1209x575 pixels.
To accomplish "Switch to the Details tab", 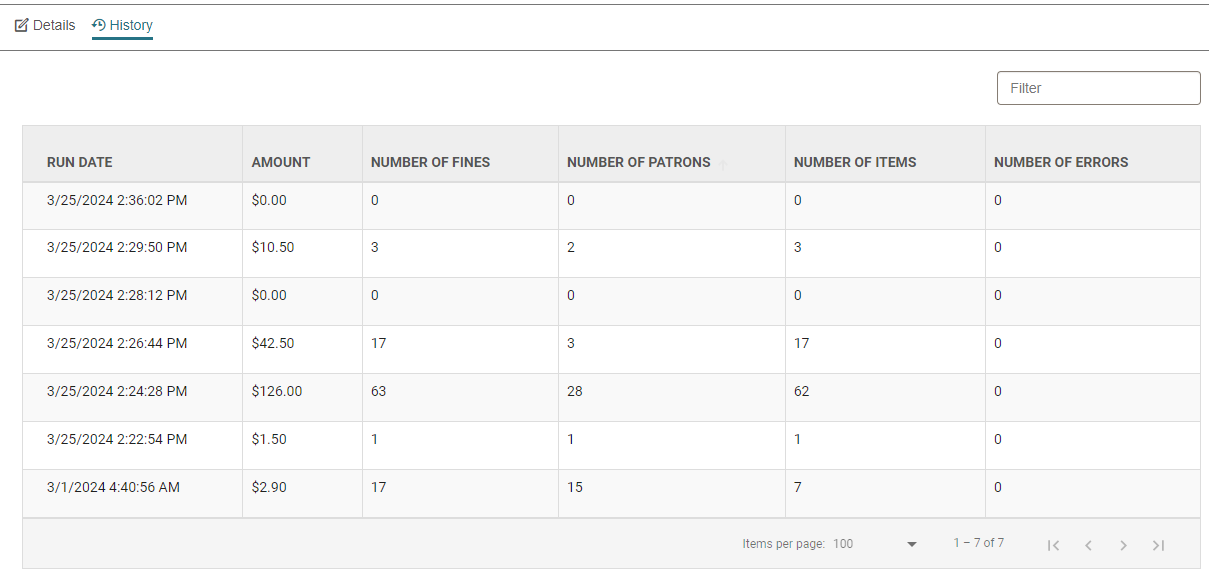I will coord(45,25).
